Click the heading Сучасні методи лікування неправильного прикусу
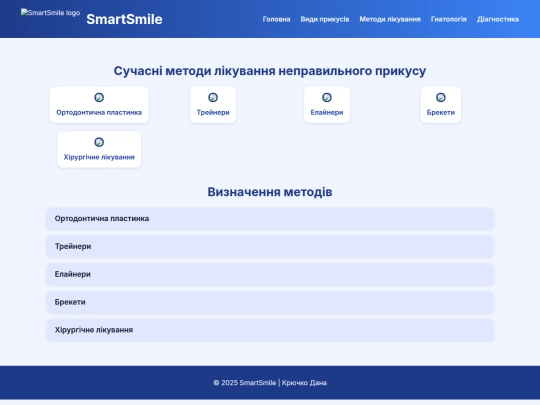 point(270,71)
